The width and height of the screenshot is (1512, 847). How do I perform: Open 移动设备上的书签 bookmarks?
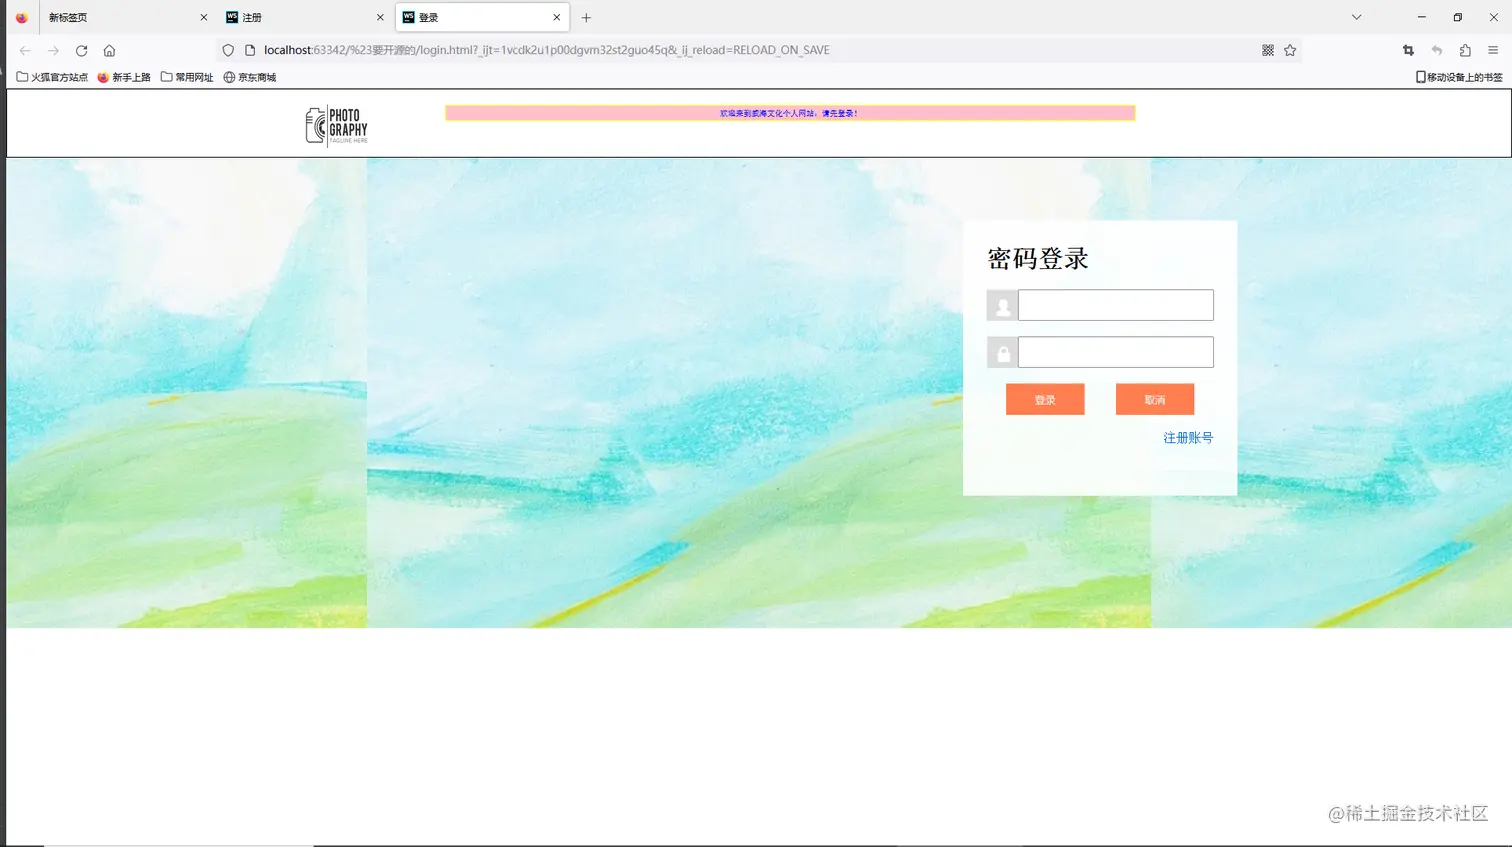(x=1459, y=77)
